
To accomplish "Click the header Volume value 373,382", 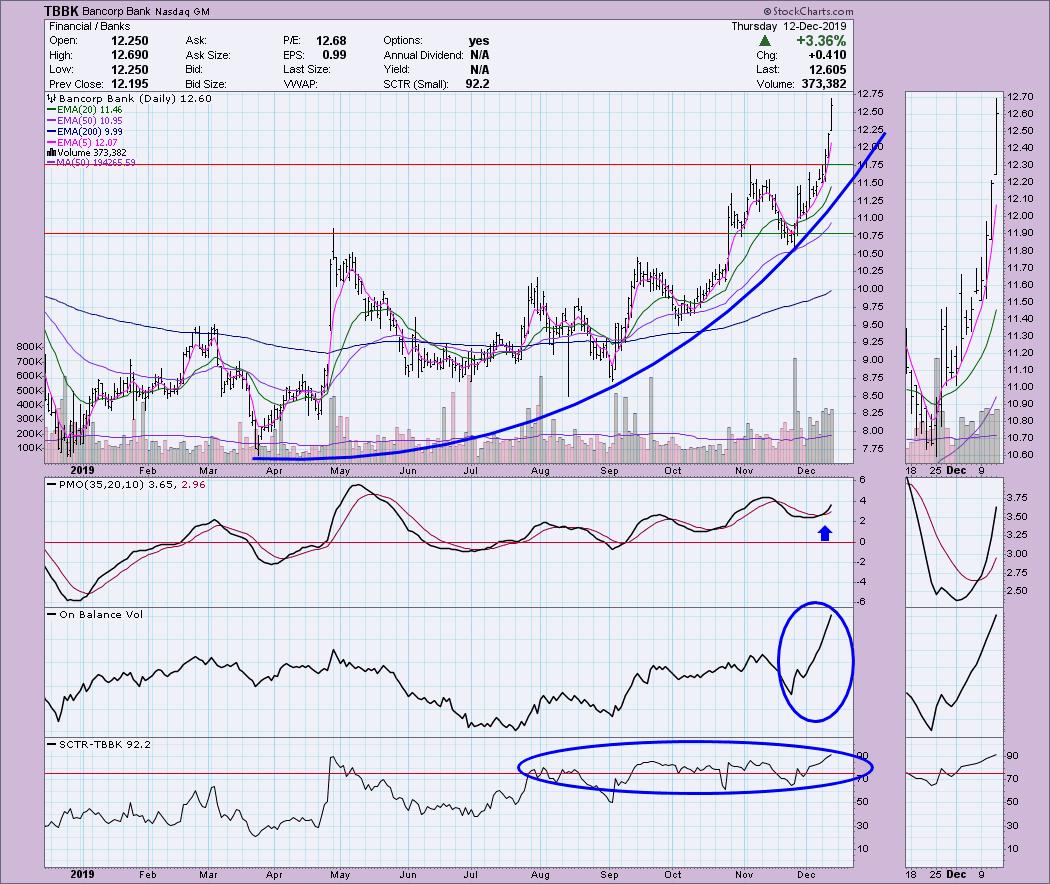I will tap(823, 84).
